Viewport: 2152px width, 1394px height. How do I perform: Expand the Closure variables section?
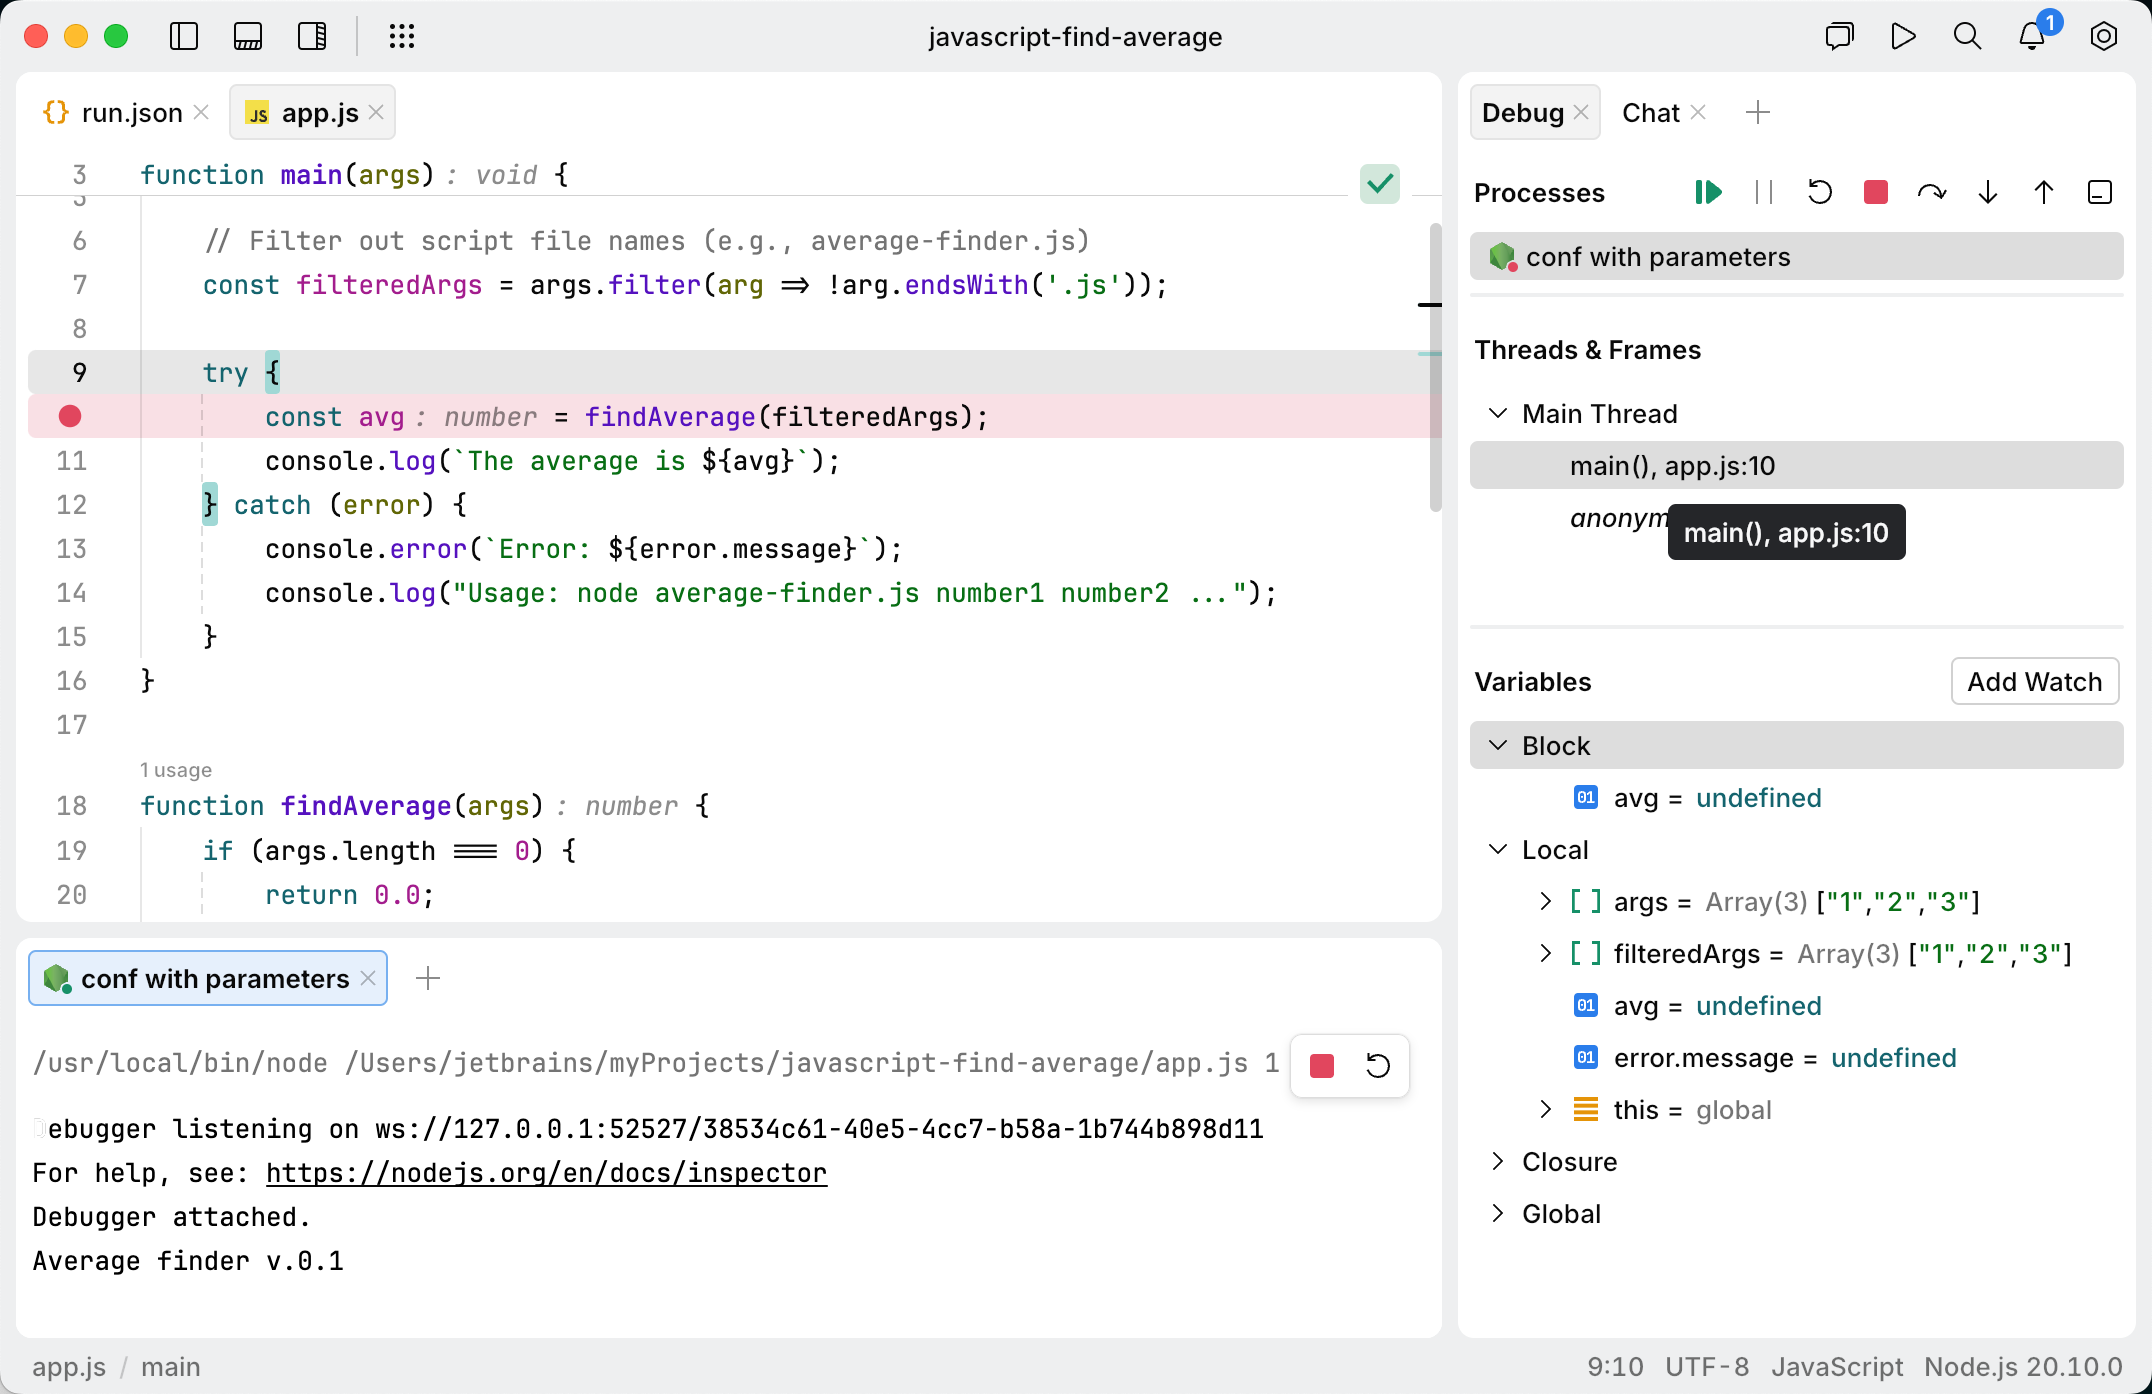tap(1498, 1161)
